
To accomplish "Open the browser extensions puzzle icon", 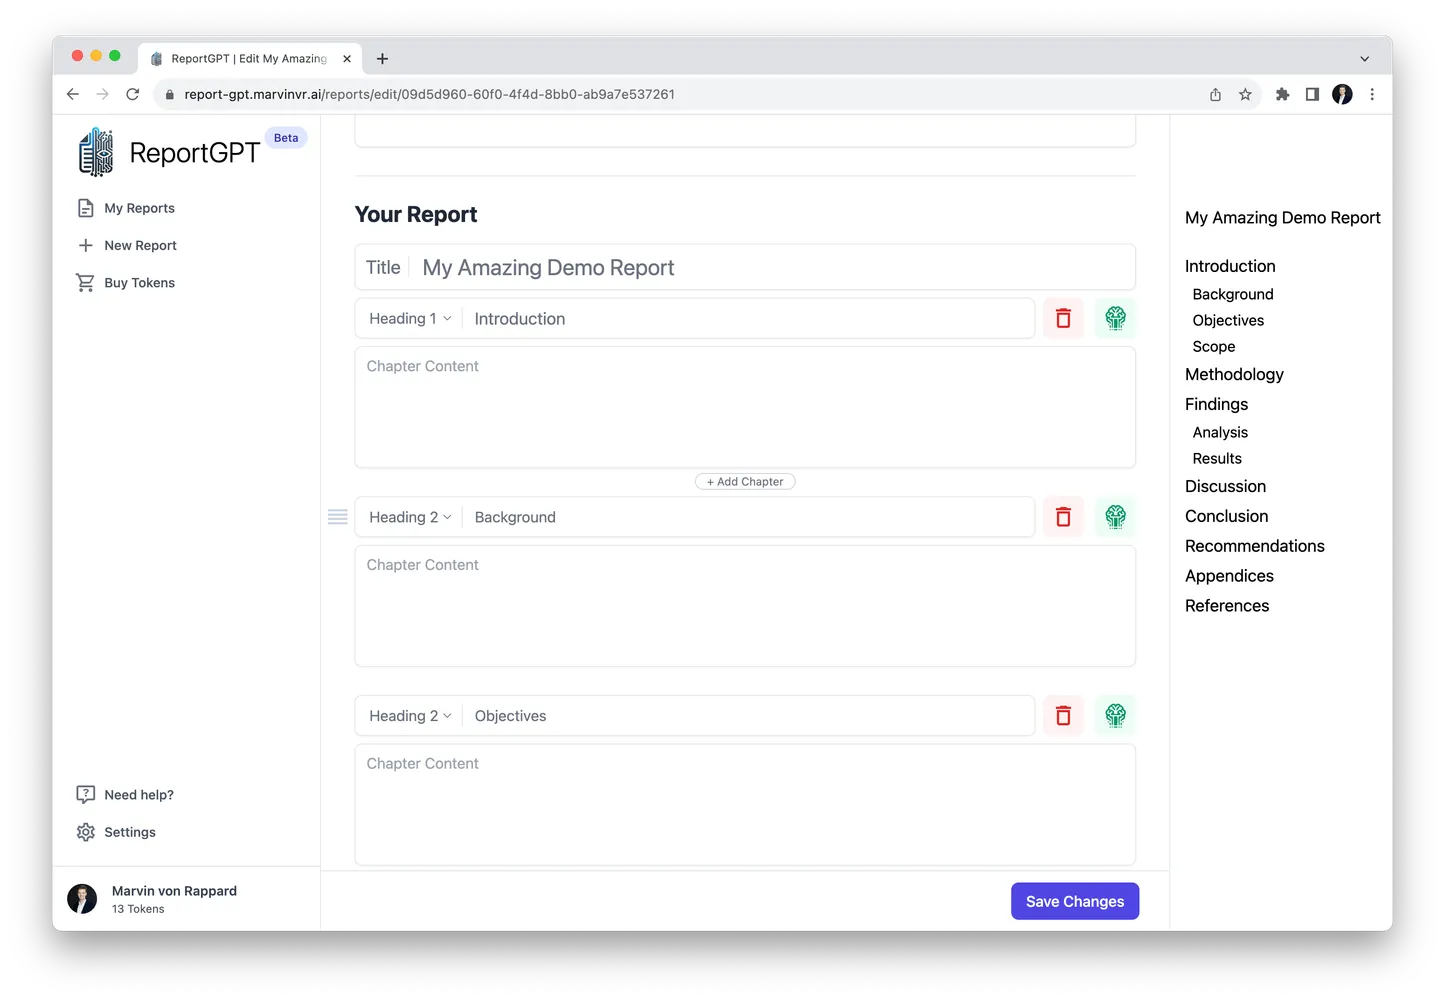I will pyautogui.click(x=1282, y=94).
